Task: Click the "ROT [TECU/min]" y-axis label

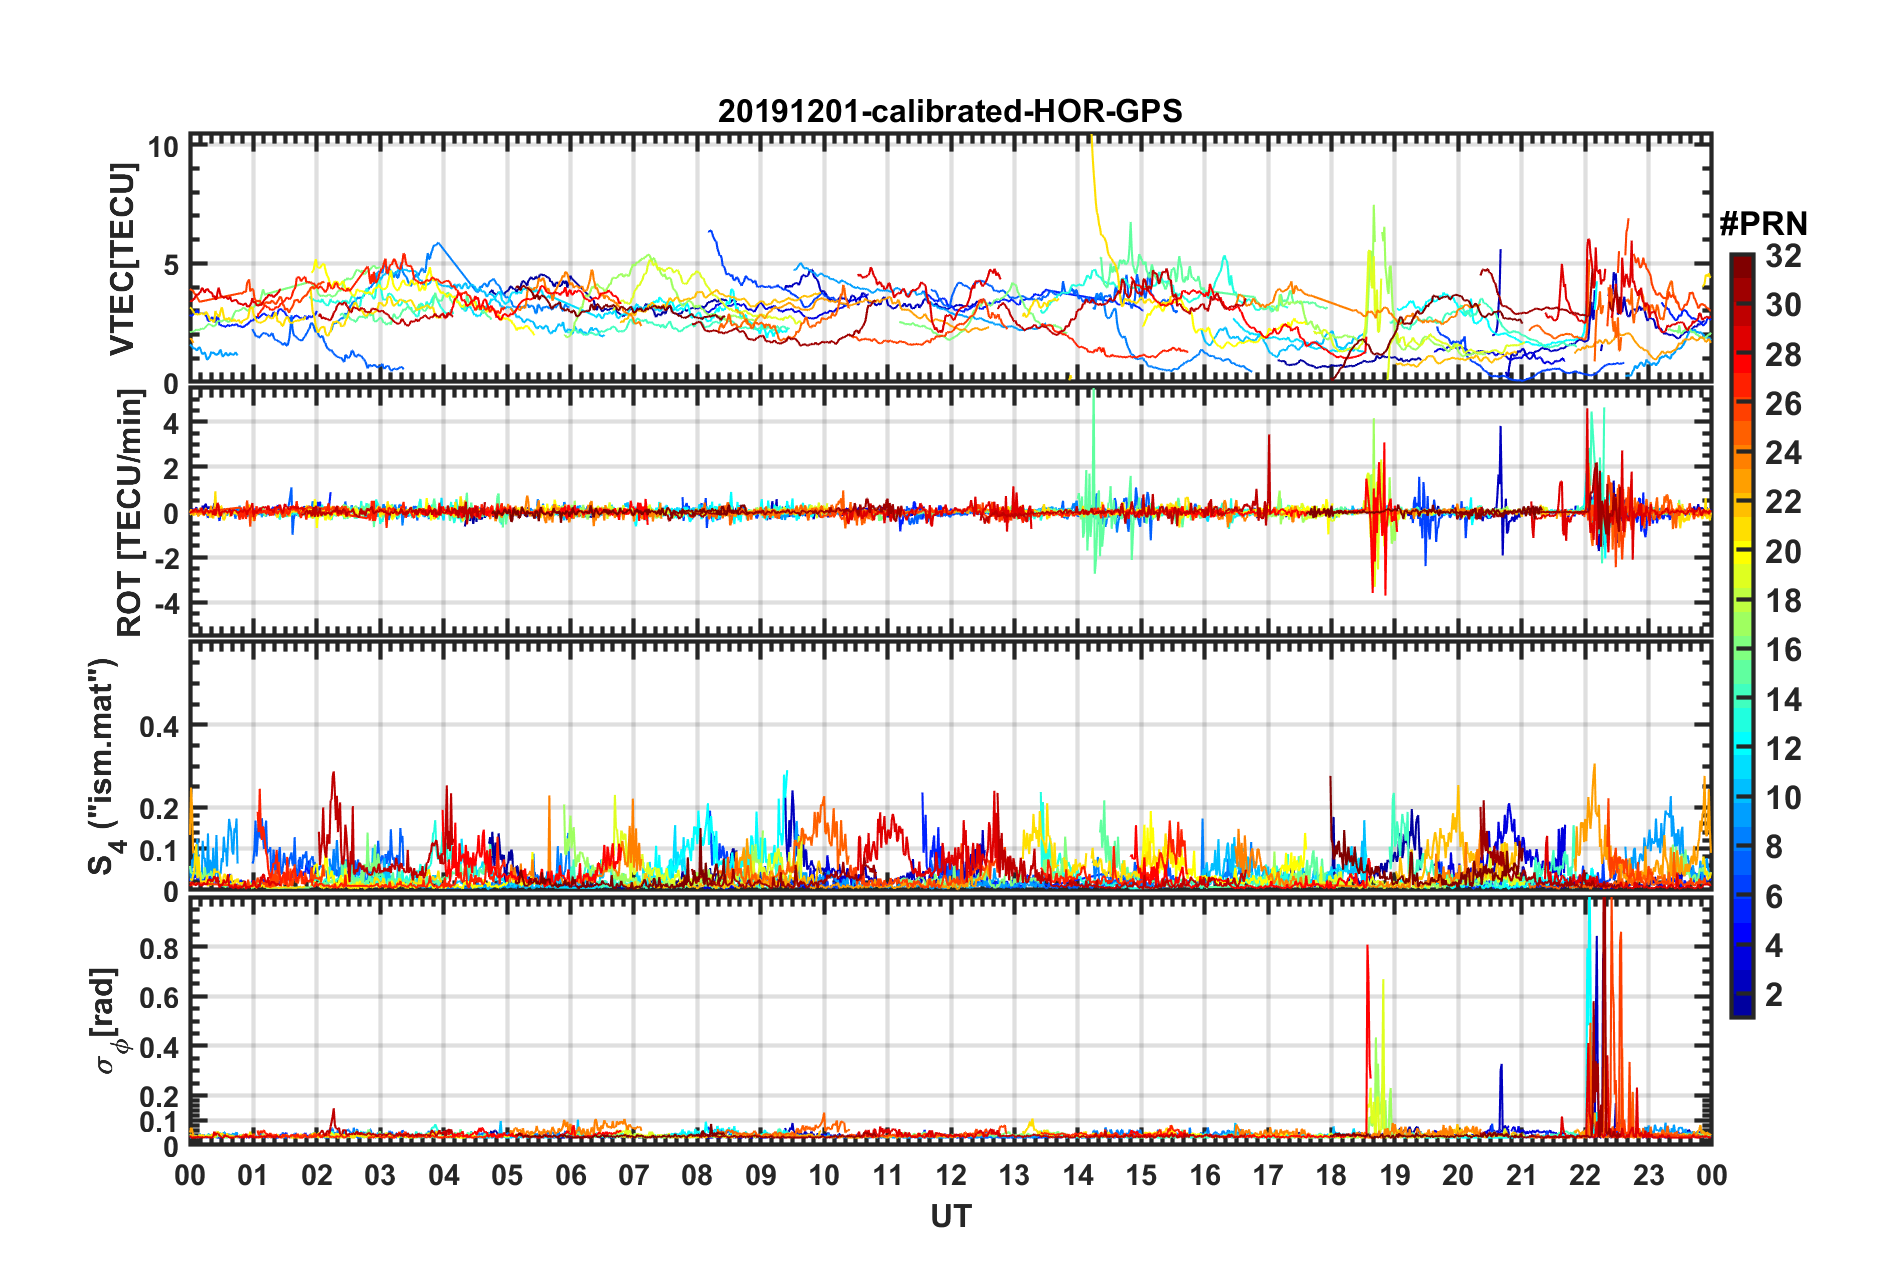Action: point(130,513)
